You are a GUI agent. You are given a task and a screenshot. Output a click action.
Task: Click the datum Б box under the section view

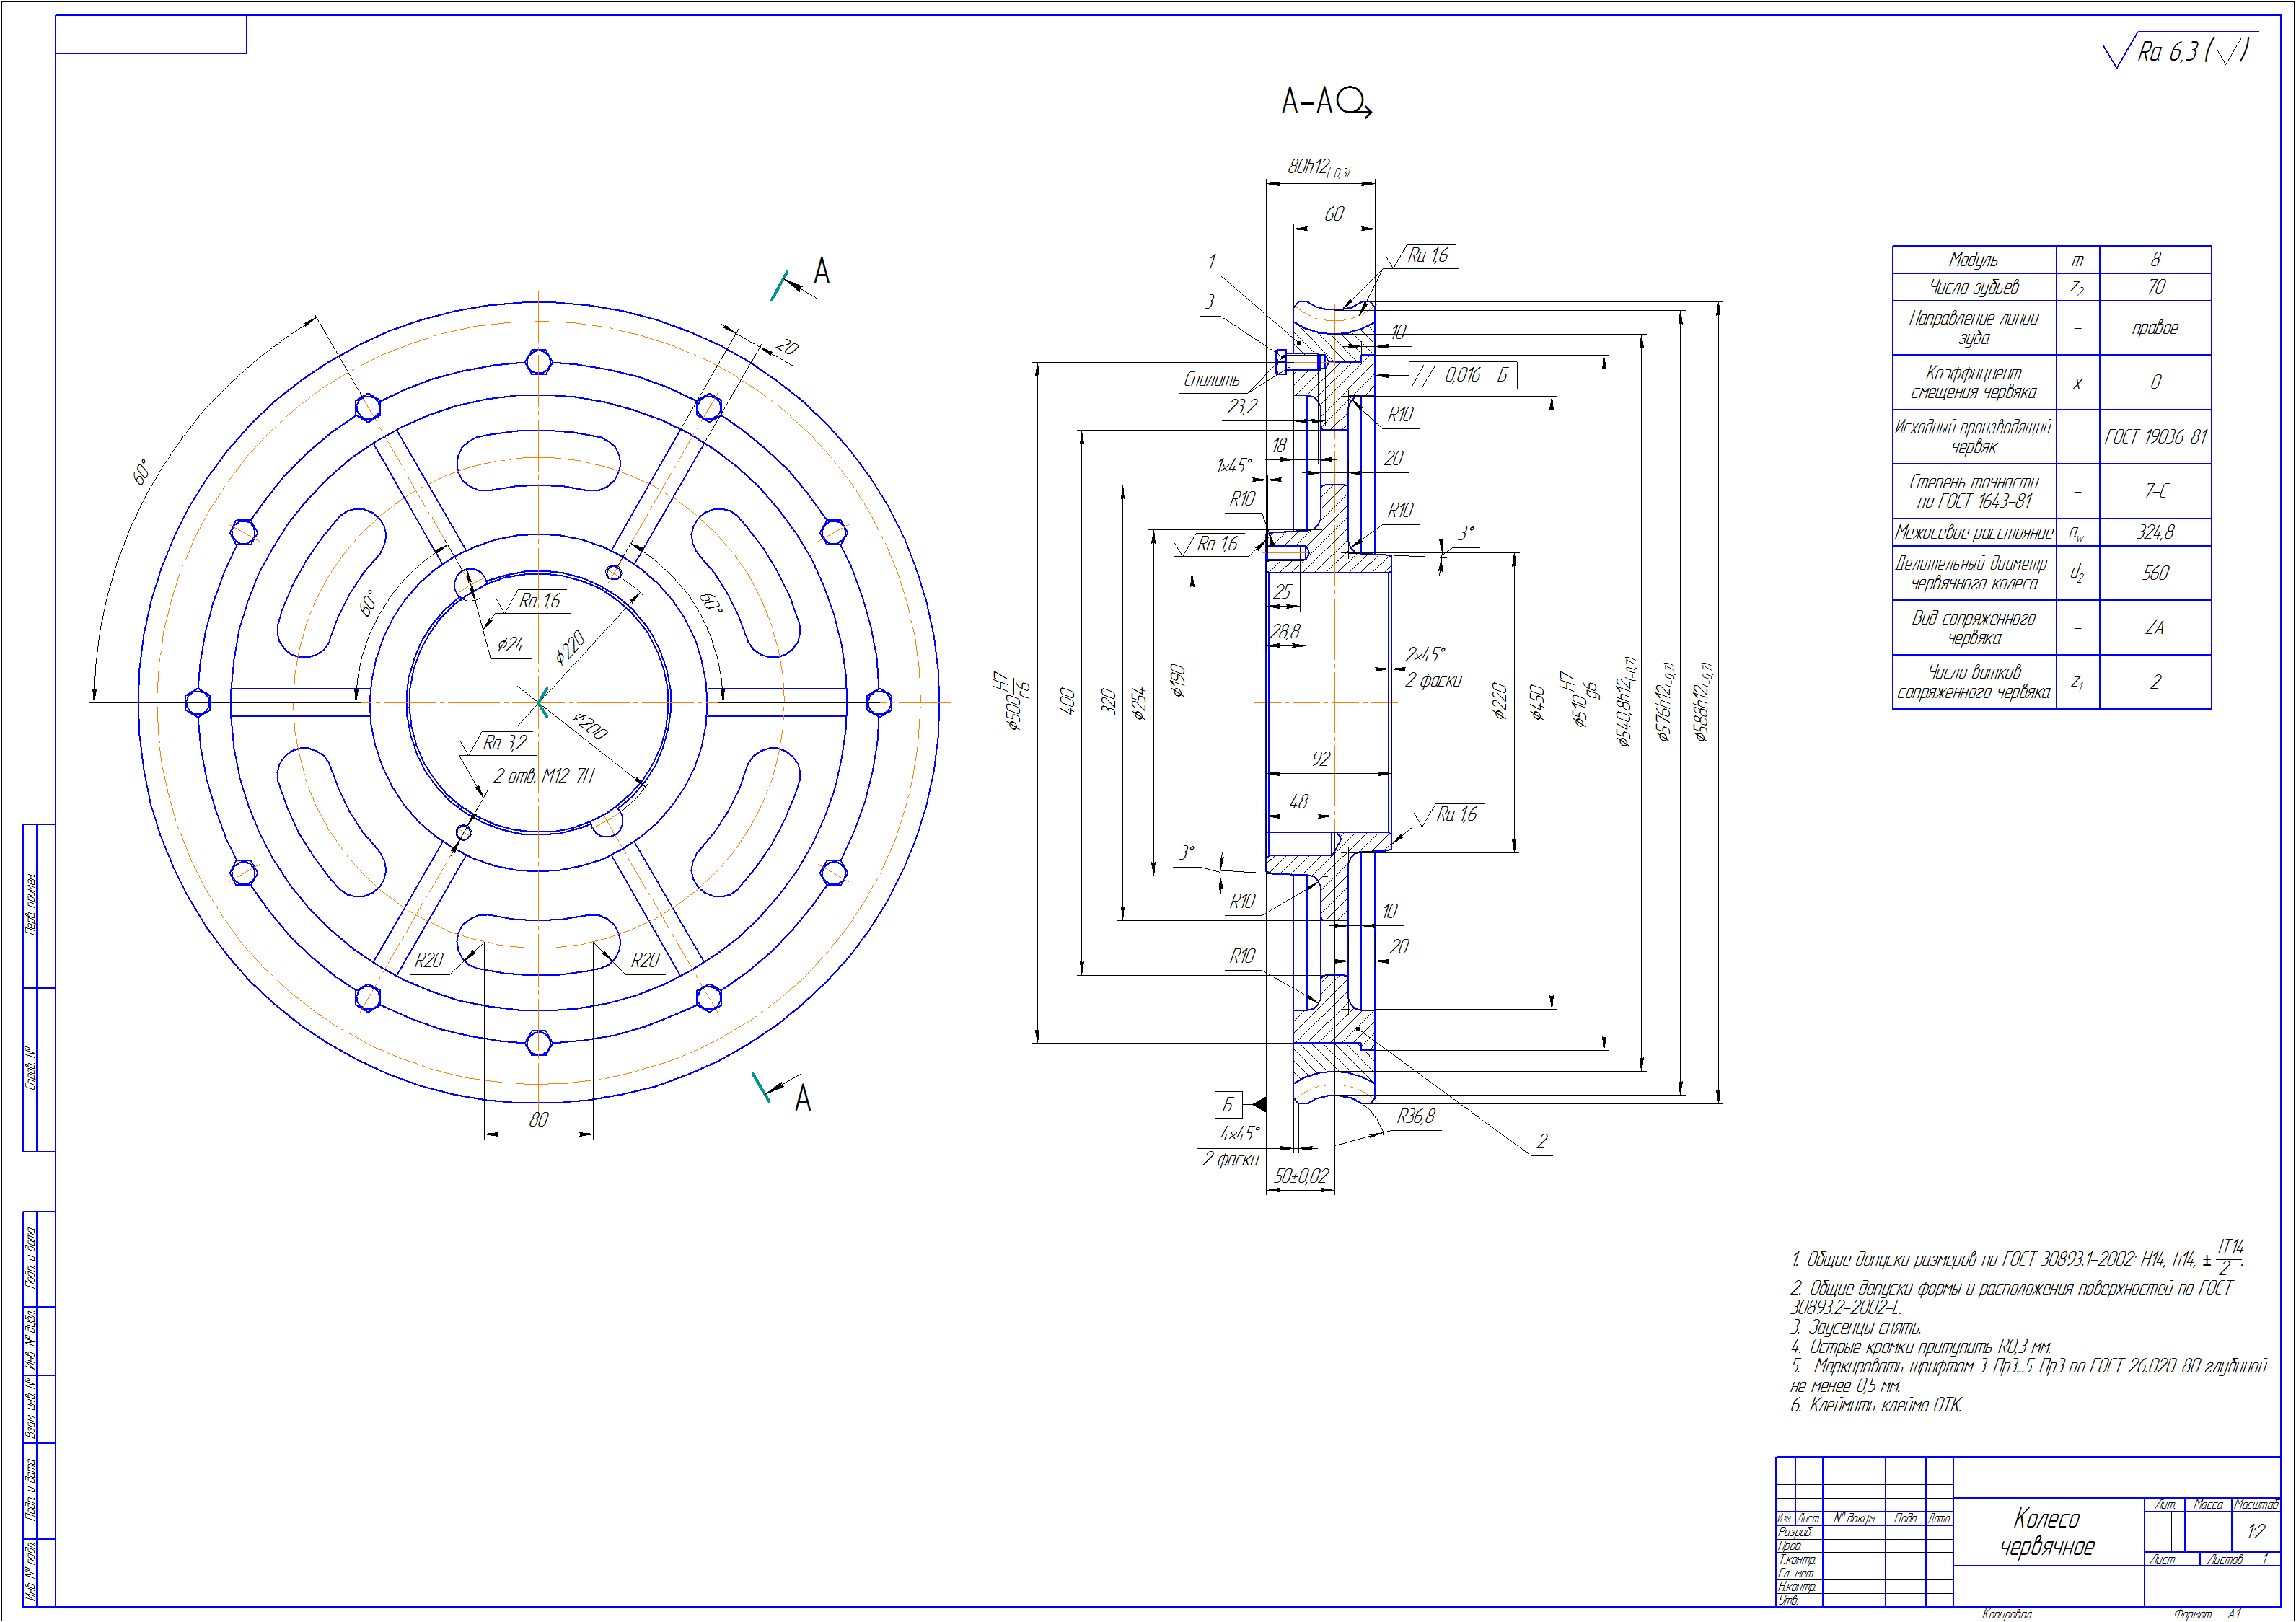point(1228,1105)
